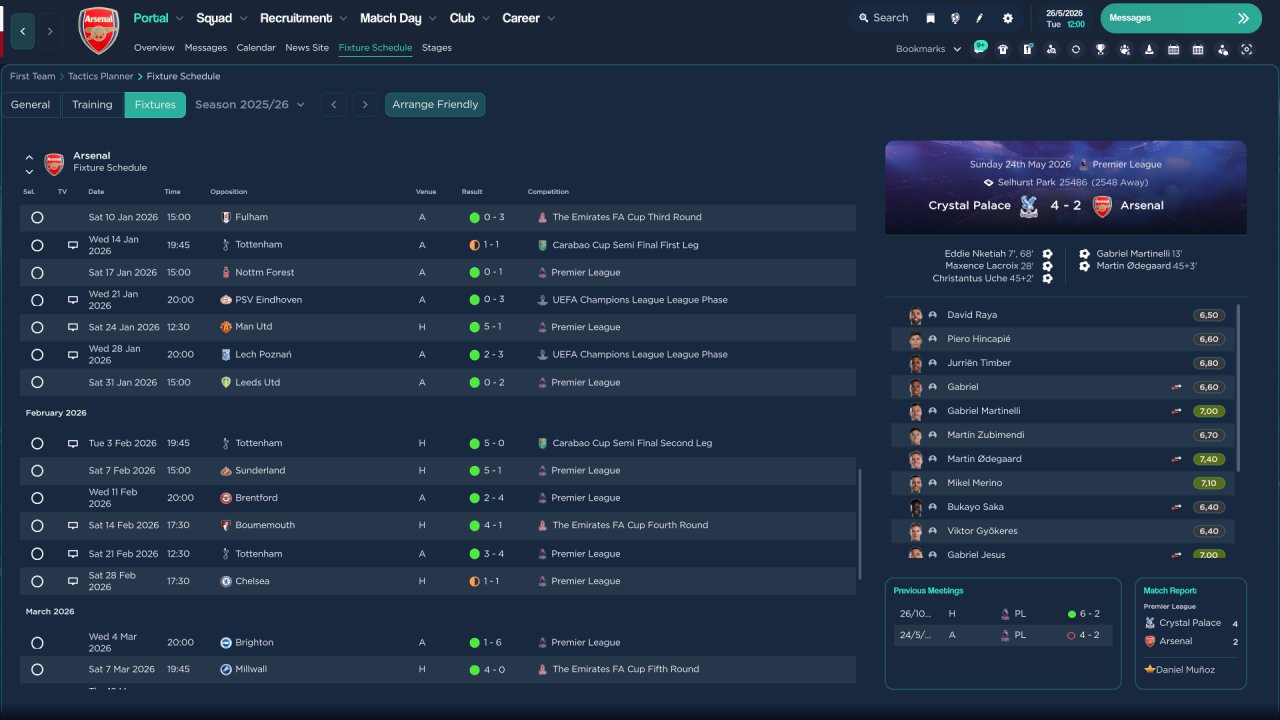Select the Brentford fixture radio button
Viewport: 1280px width, 720px height.
[x=37, y=498]
